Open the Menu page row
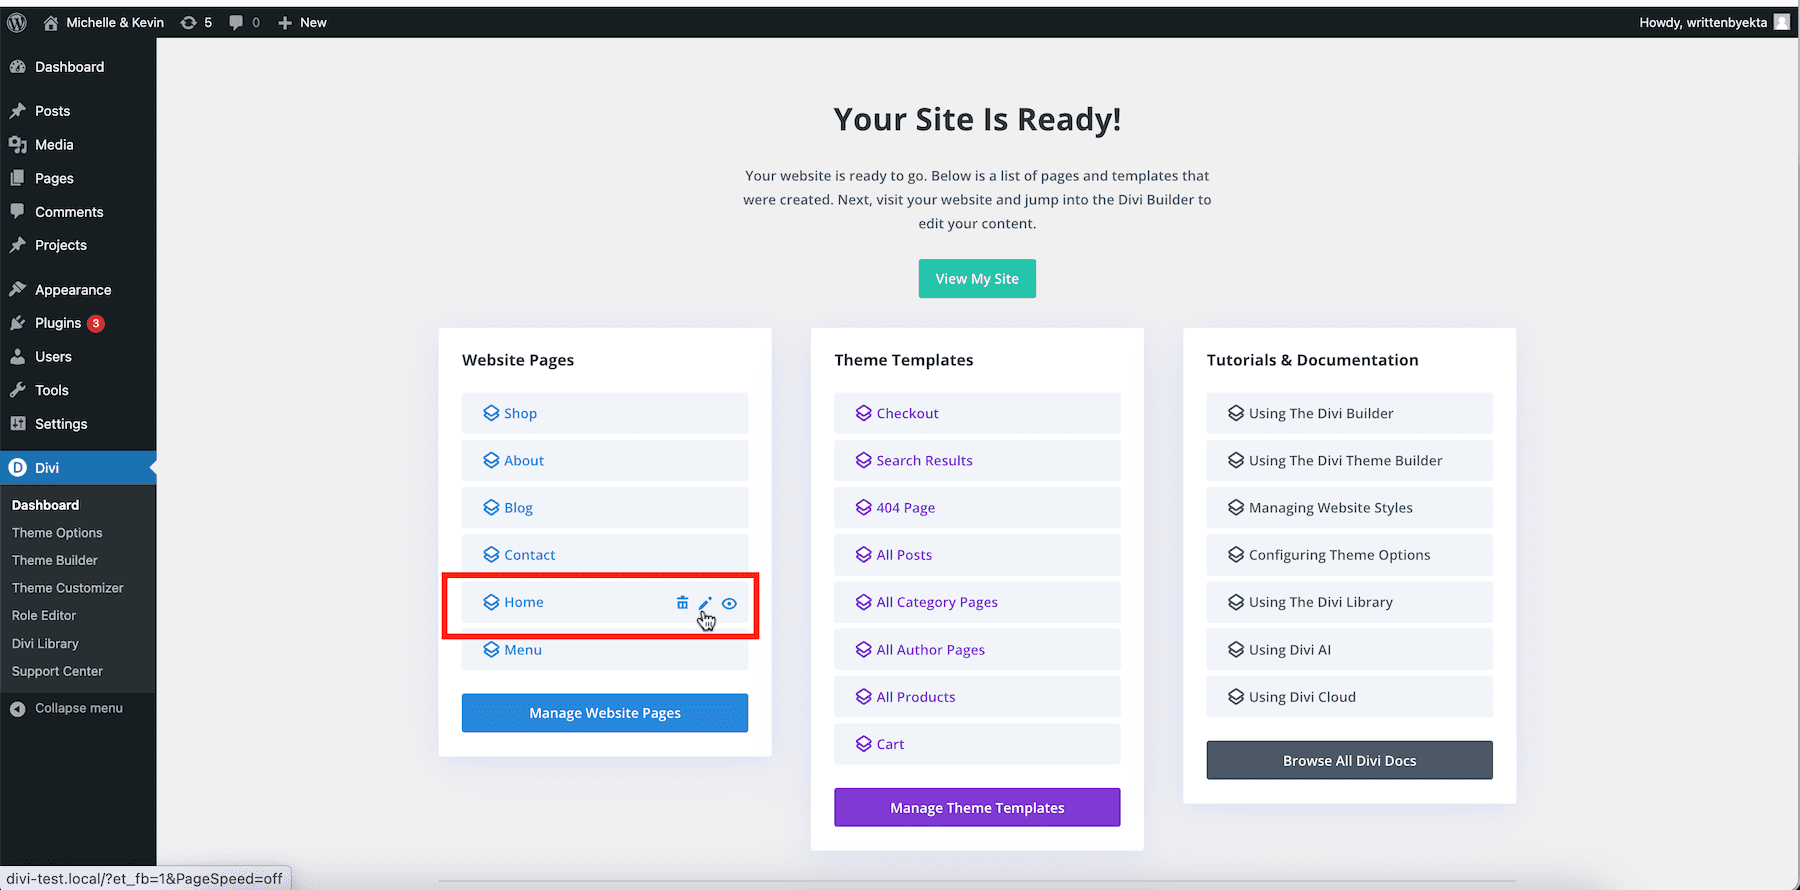The width and height of the screenshot is (1800, 890). pos(605,649)
